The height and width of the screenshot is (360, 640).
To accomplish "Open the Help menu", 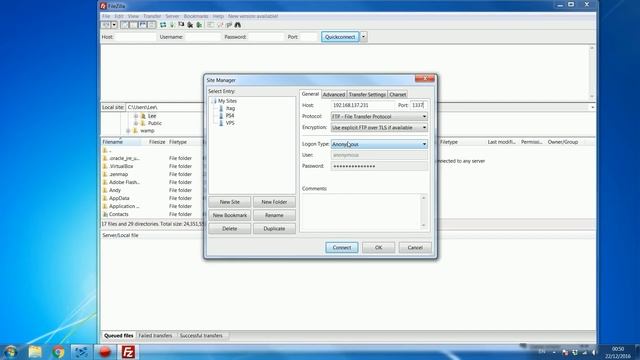I will (x=218, y=16).
